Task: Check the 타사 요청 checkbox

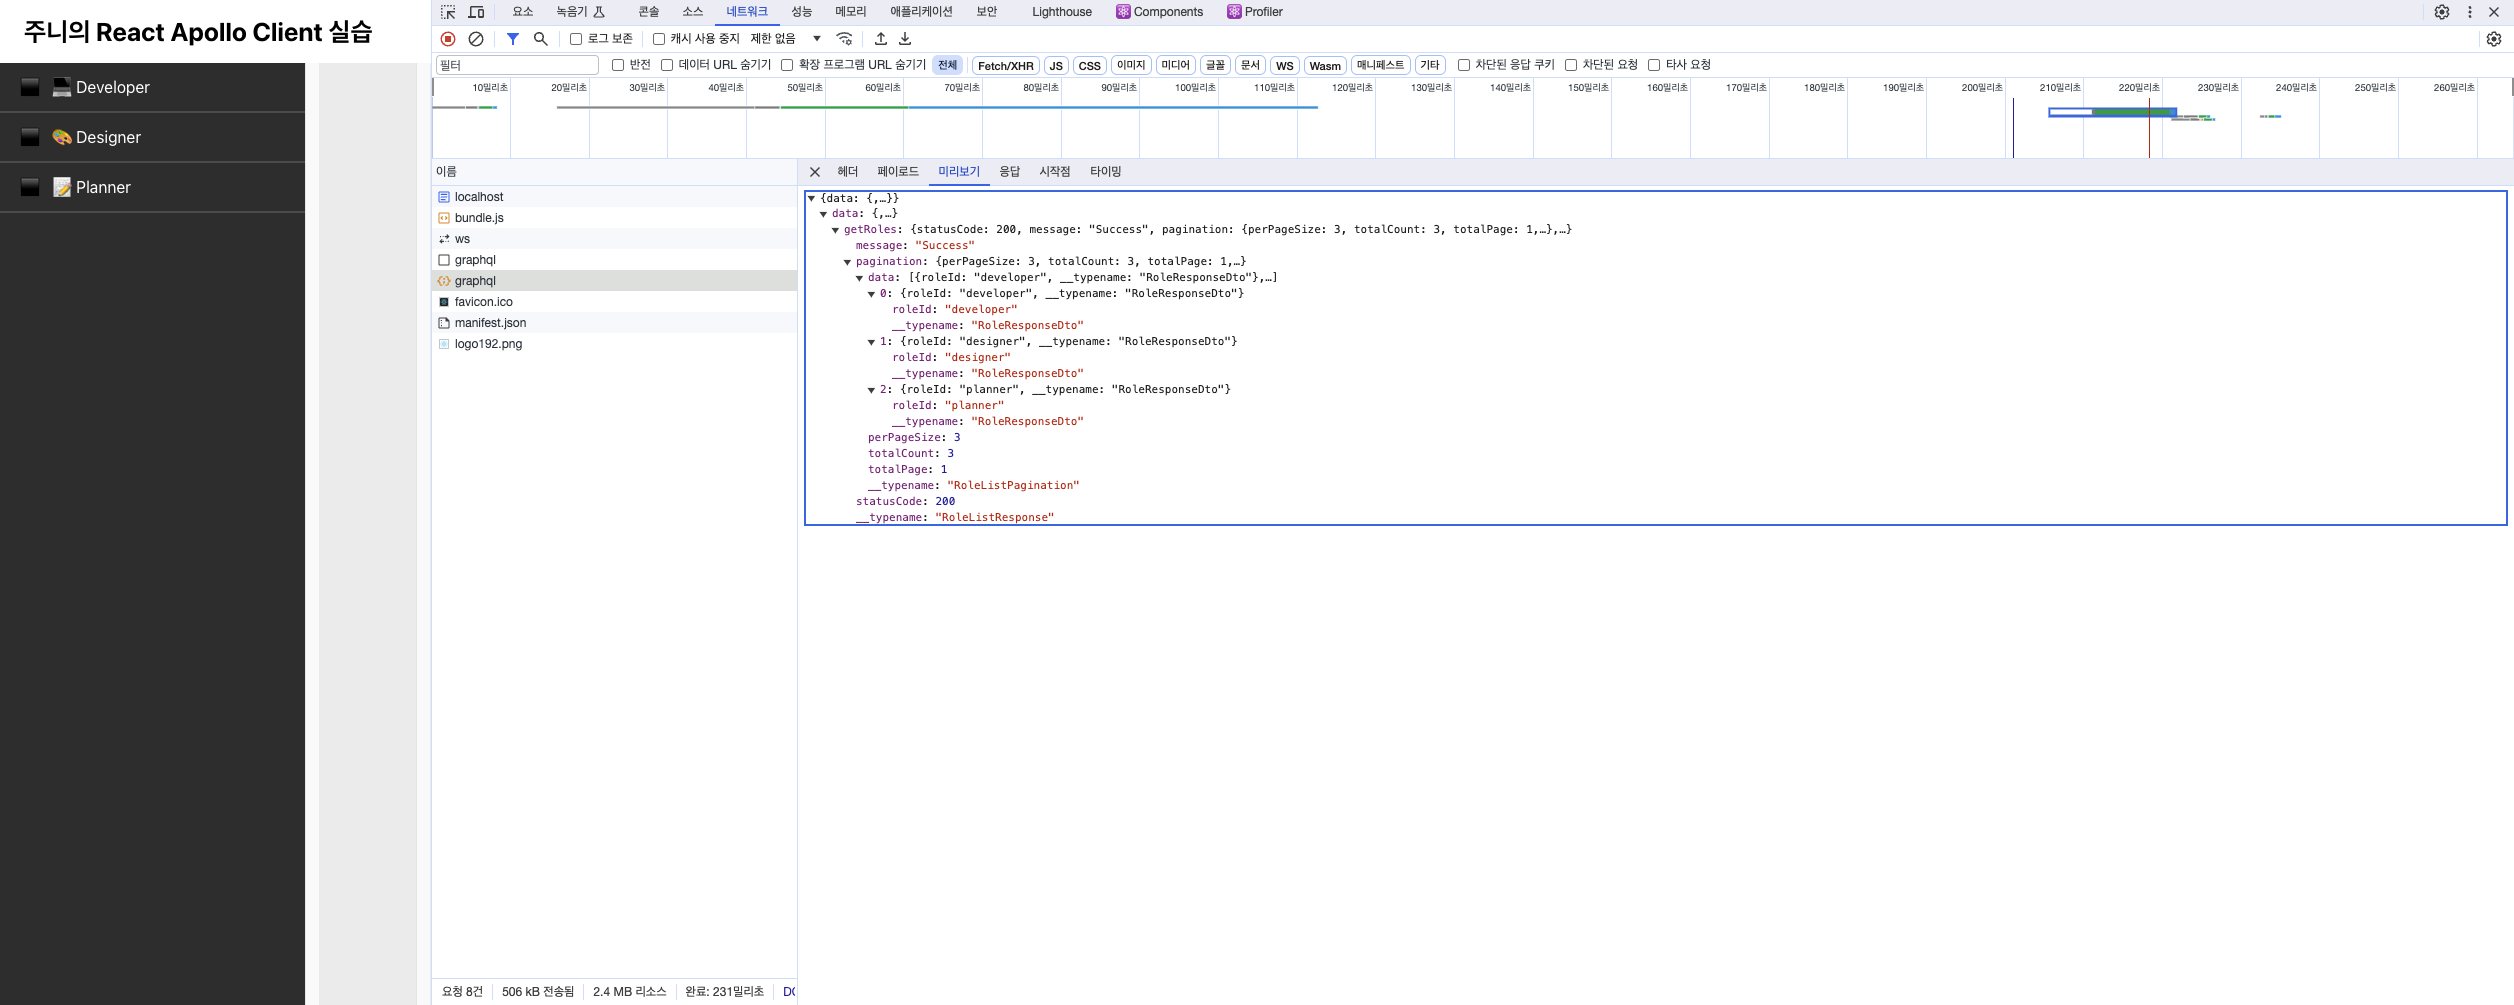Action: coord(1654,65)
